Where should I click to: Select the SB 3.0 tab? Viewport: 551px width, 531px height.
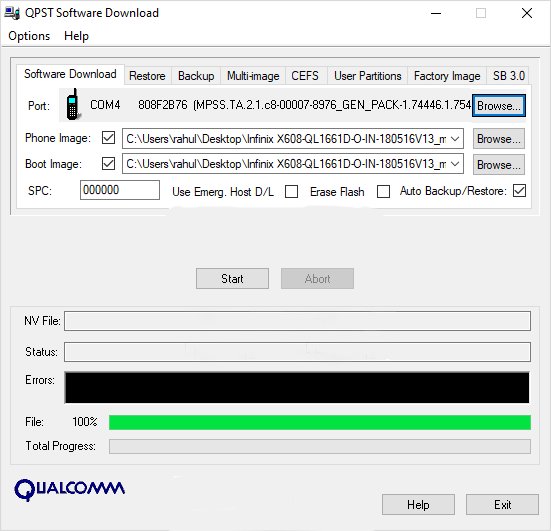click(x=508, y=76)
